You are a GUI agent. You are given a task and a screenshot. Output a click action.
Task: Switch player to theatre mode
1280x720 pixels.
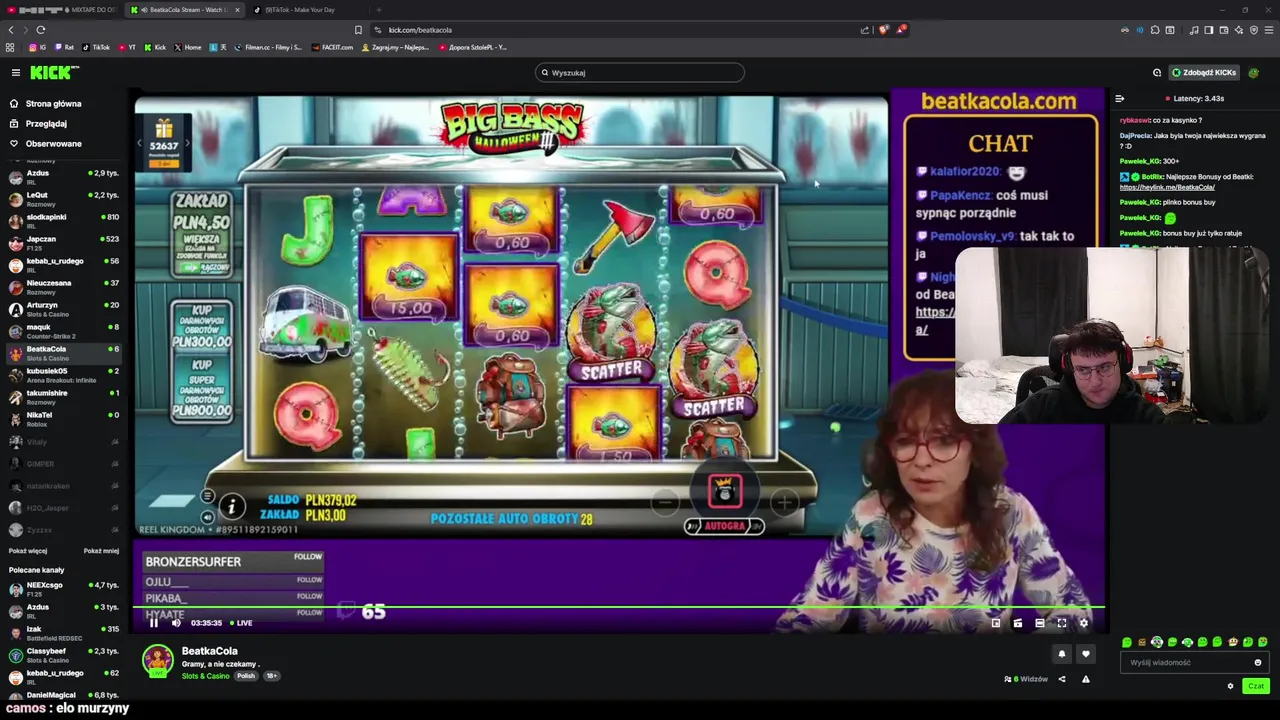point(1040,623)
